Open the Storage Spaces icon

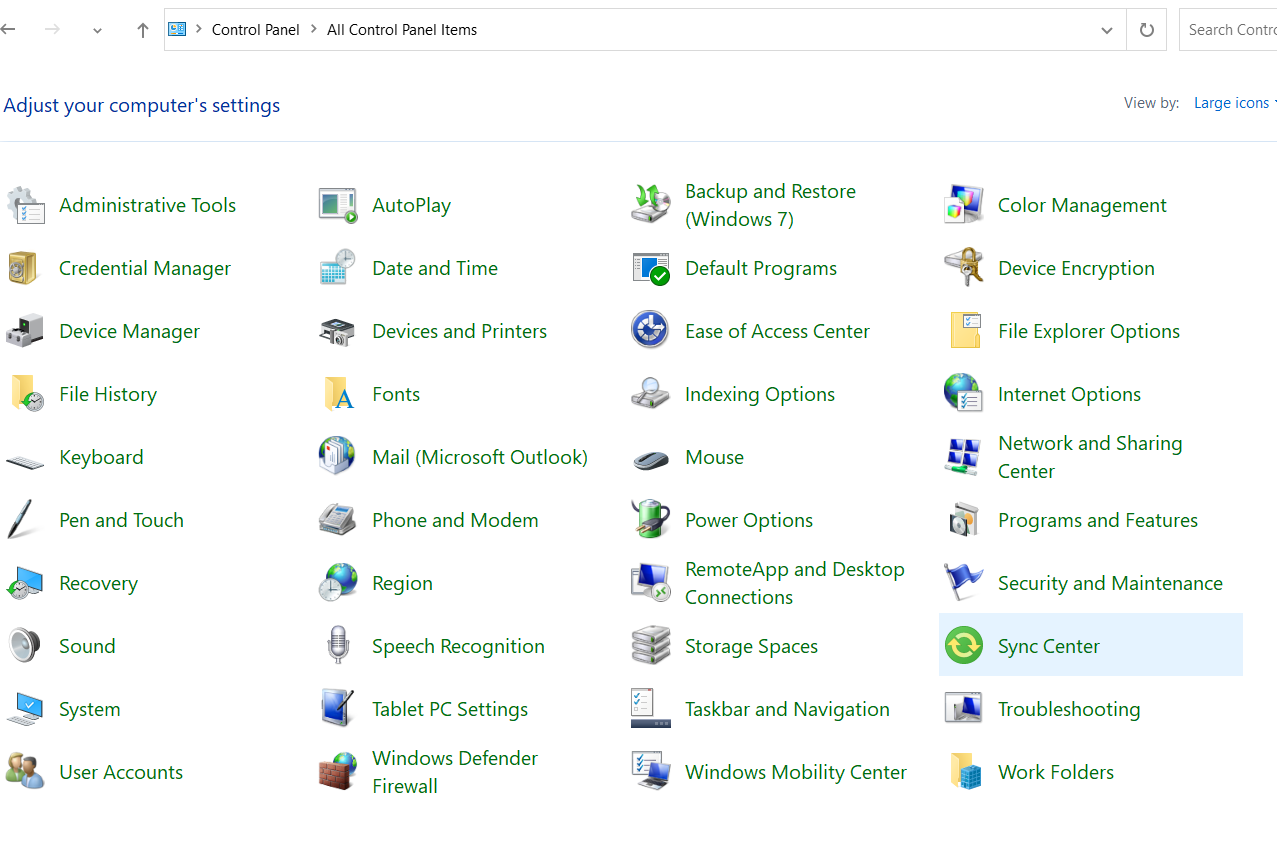point(651,646)
